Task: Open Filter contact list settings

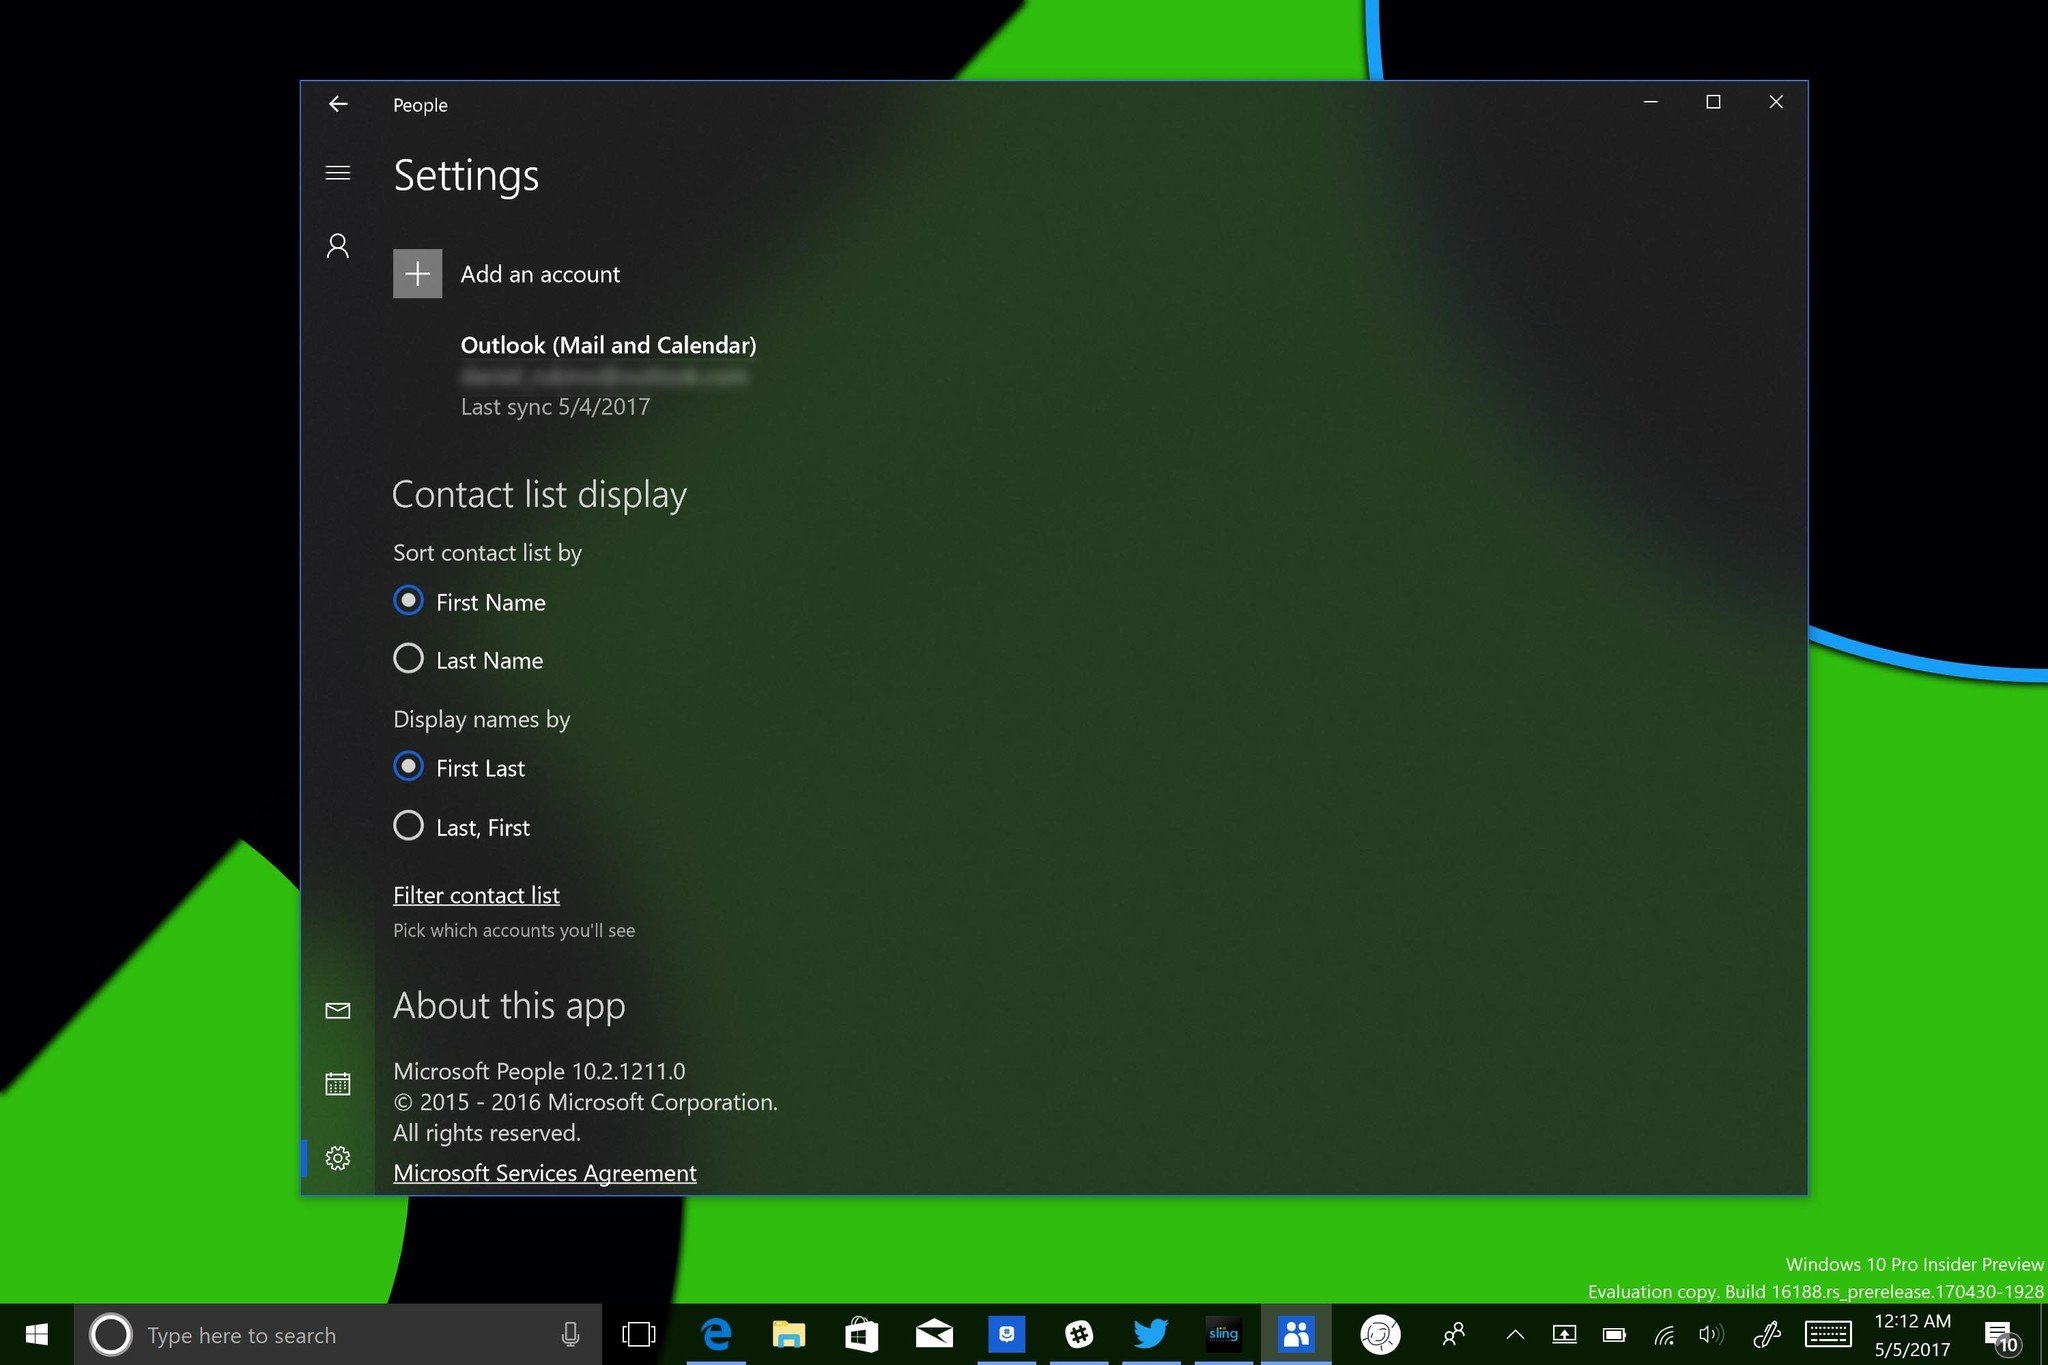Action: click(x=475, y=894)
